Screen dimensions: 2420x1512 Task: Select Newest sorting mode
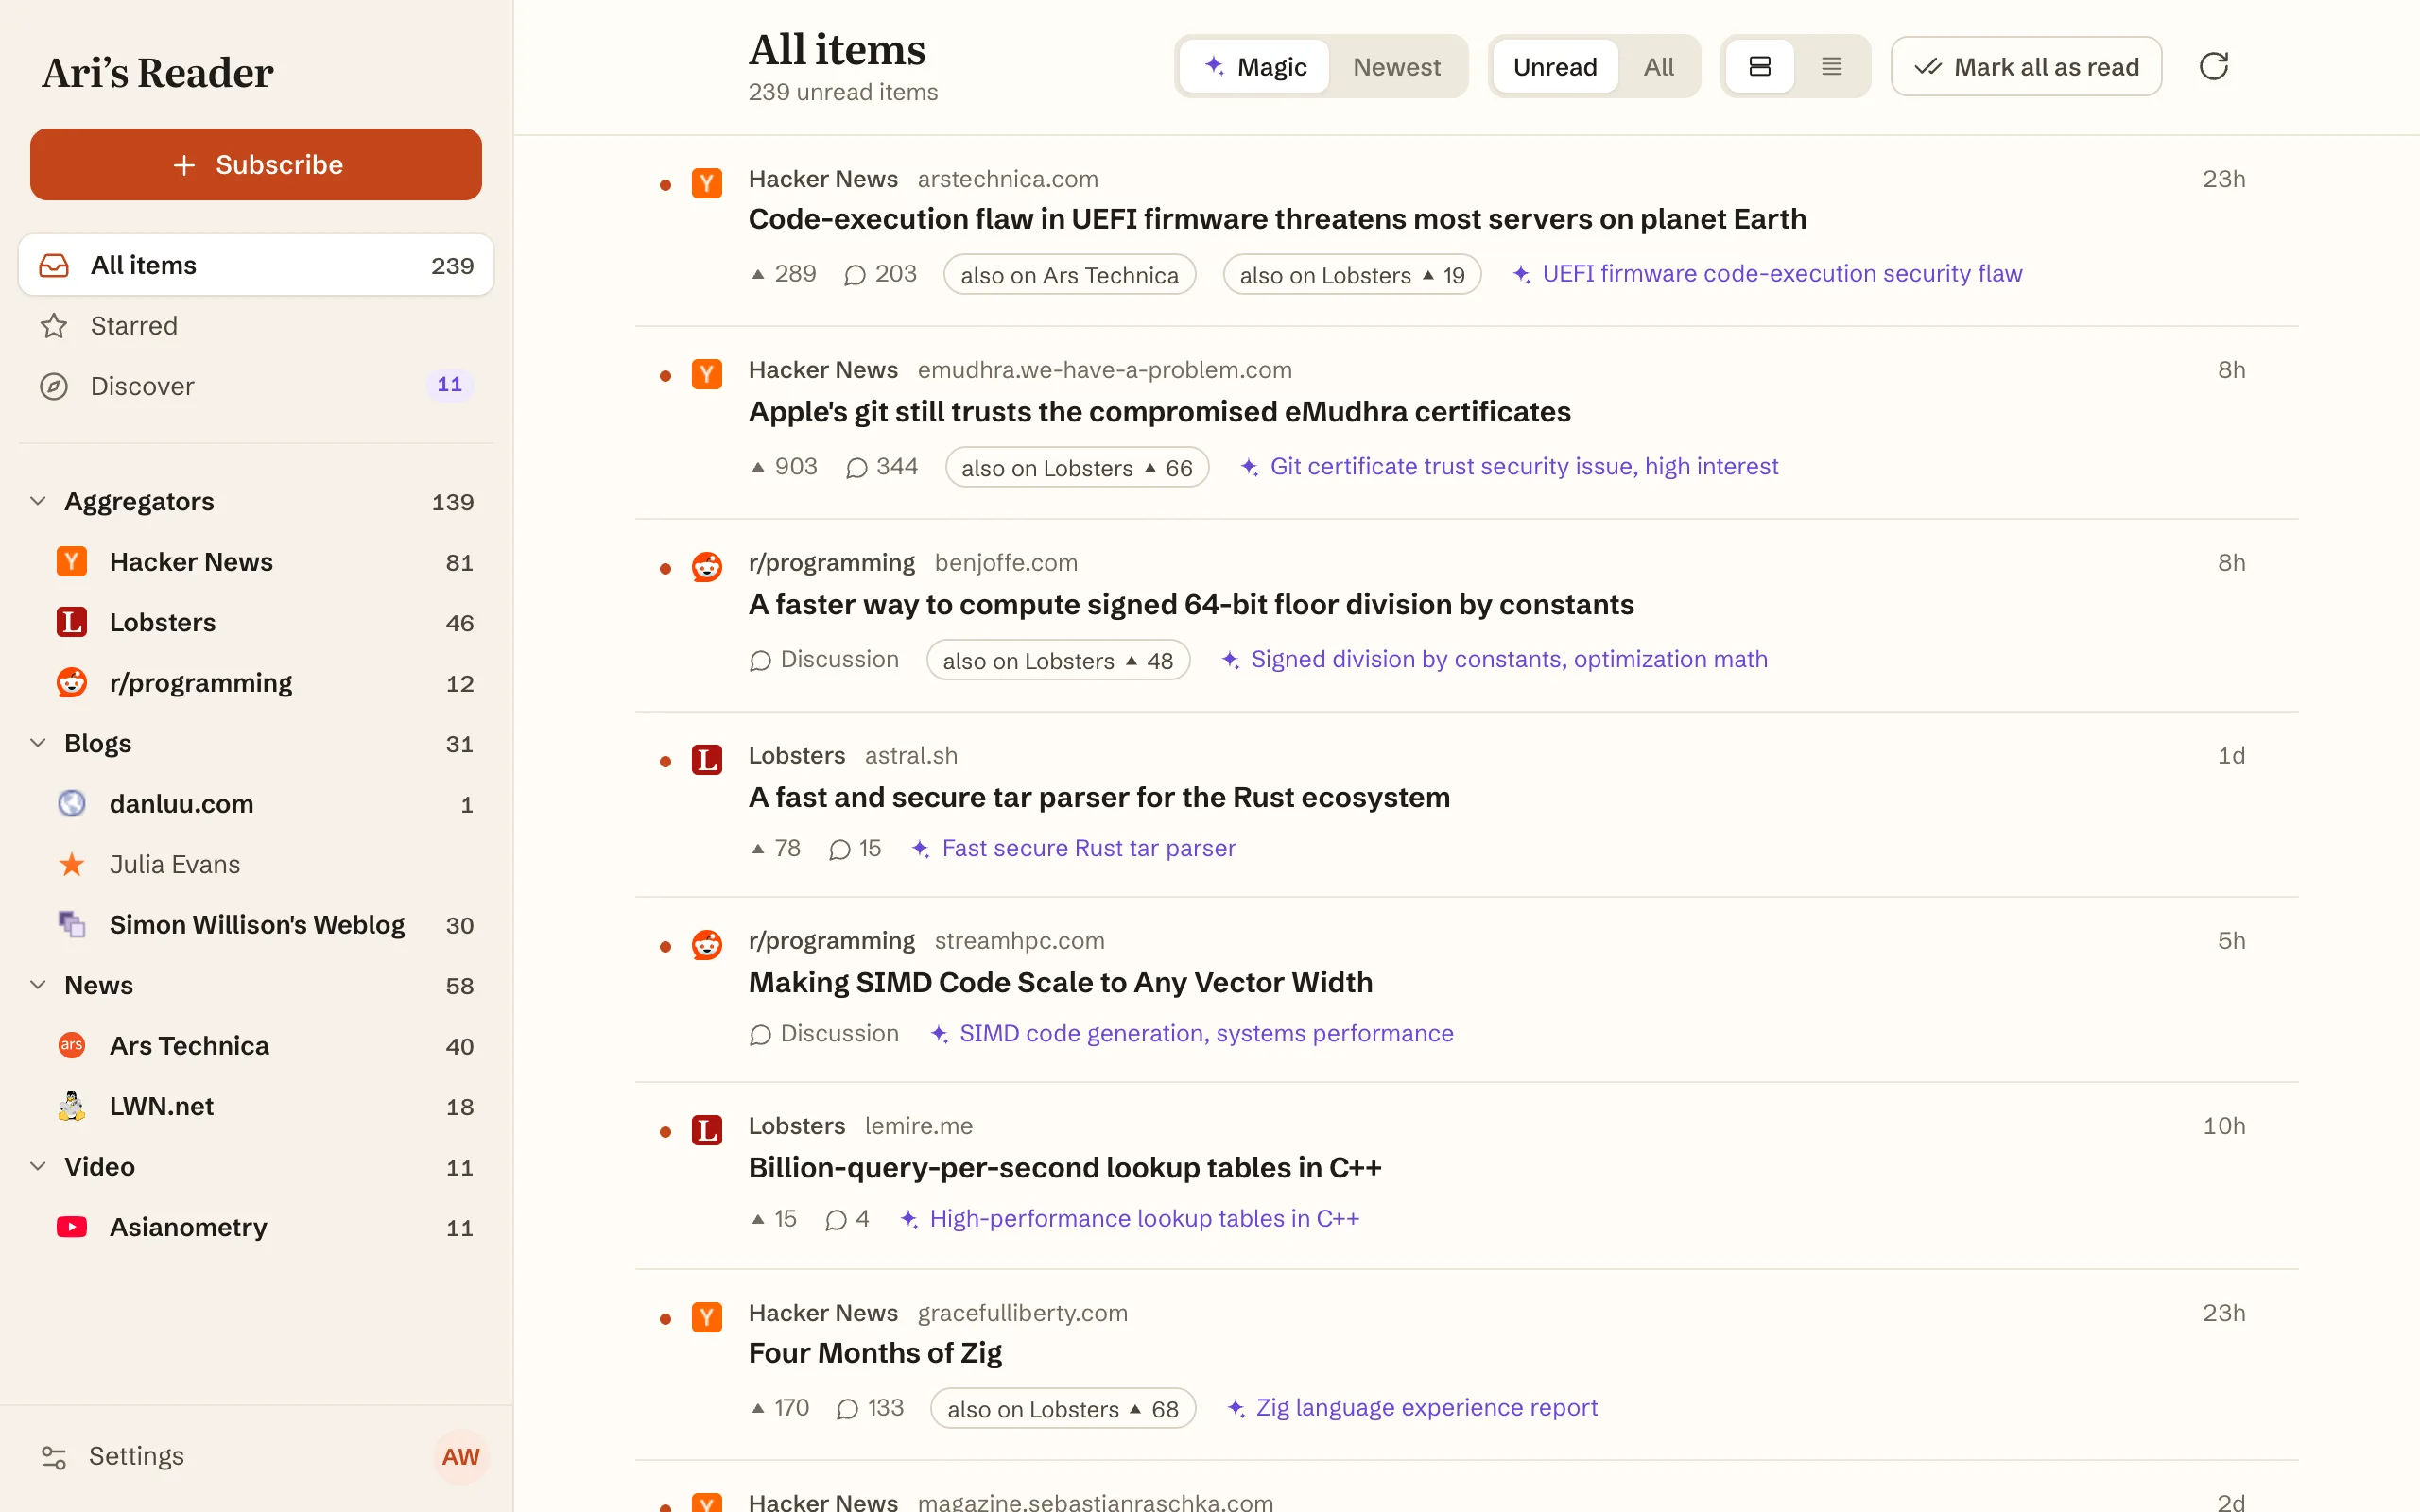1396,67
